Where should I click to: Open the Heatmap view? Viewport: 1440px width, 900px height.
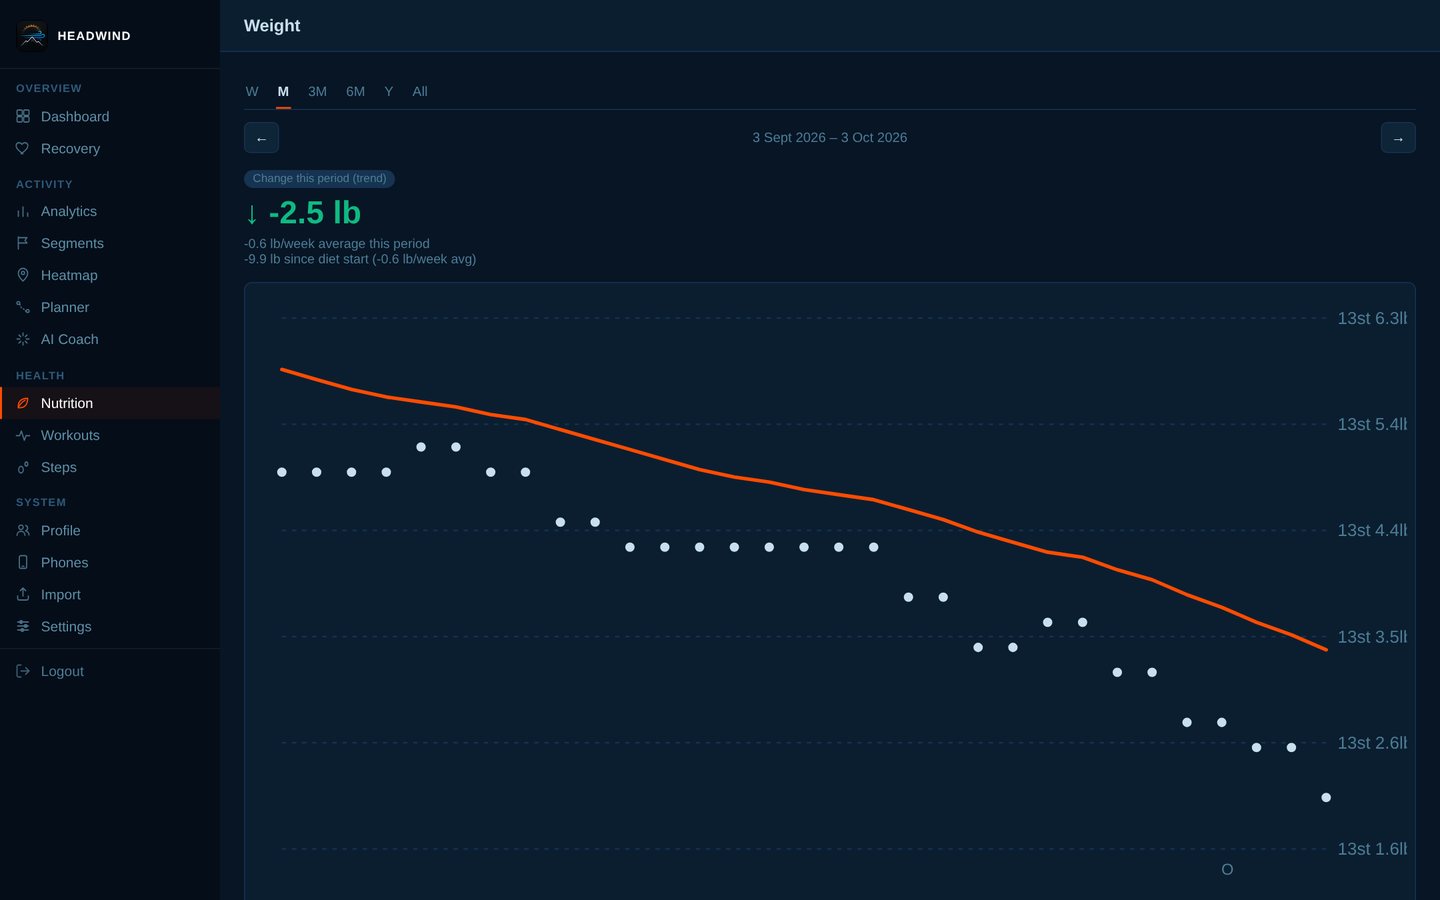point(110,276)
